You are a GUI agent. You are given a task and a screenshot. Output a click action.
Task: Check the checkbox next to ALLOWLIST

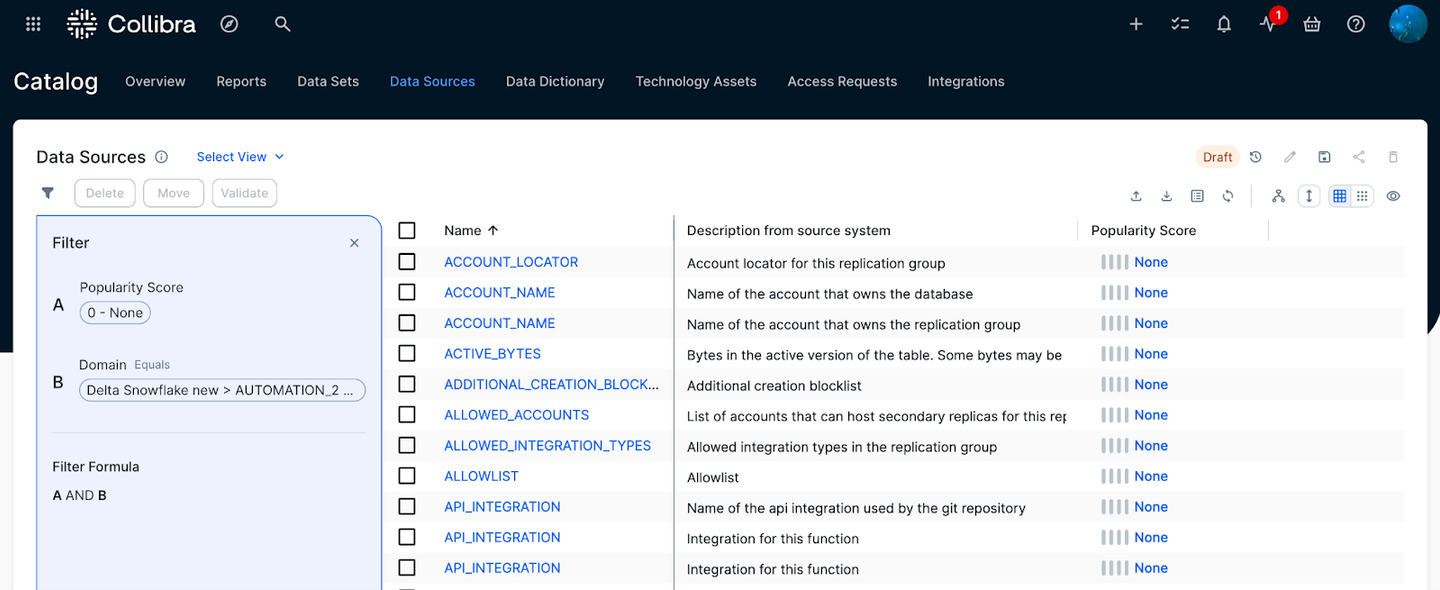(407, 475)
